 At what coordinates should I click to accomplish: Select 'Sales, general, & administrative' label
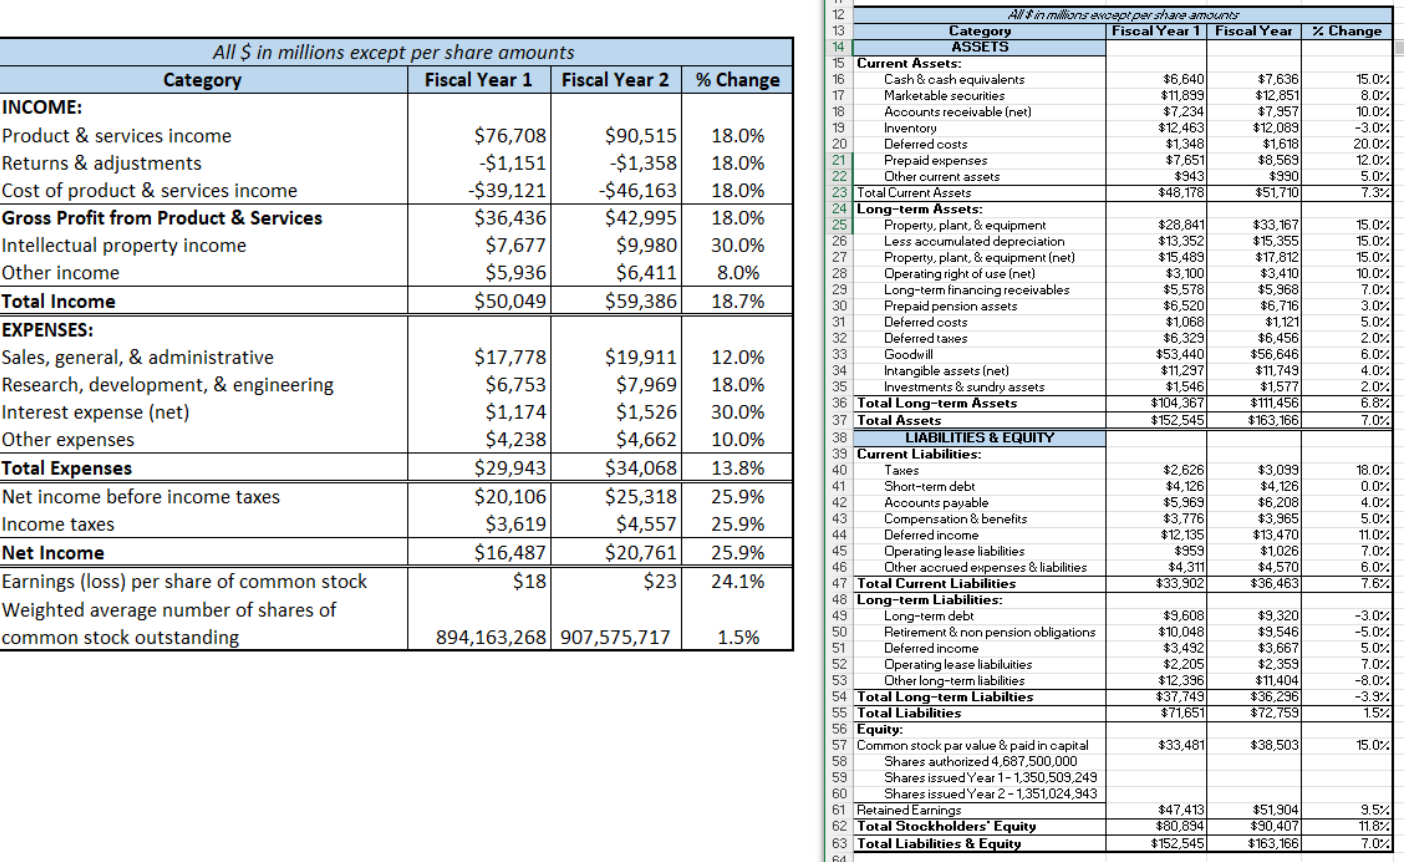tap(138, 357)
